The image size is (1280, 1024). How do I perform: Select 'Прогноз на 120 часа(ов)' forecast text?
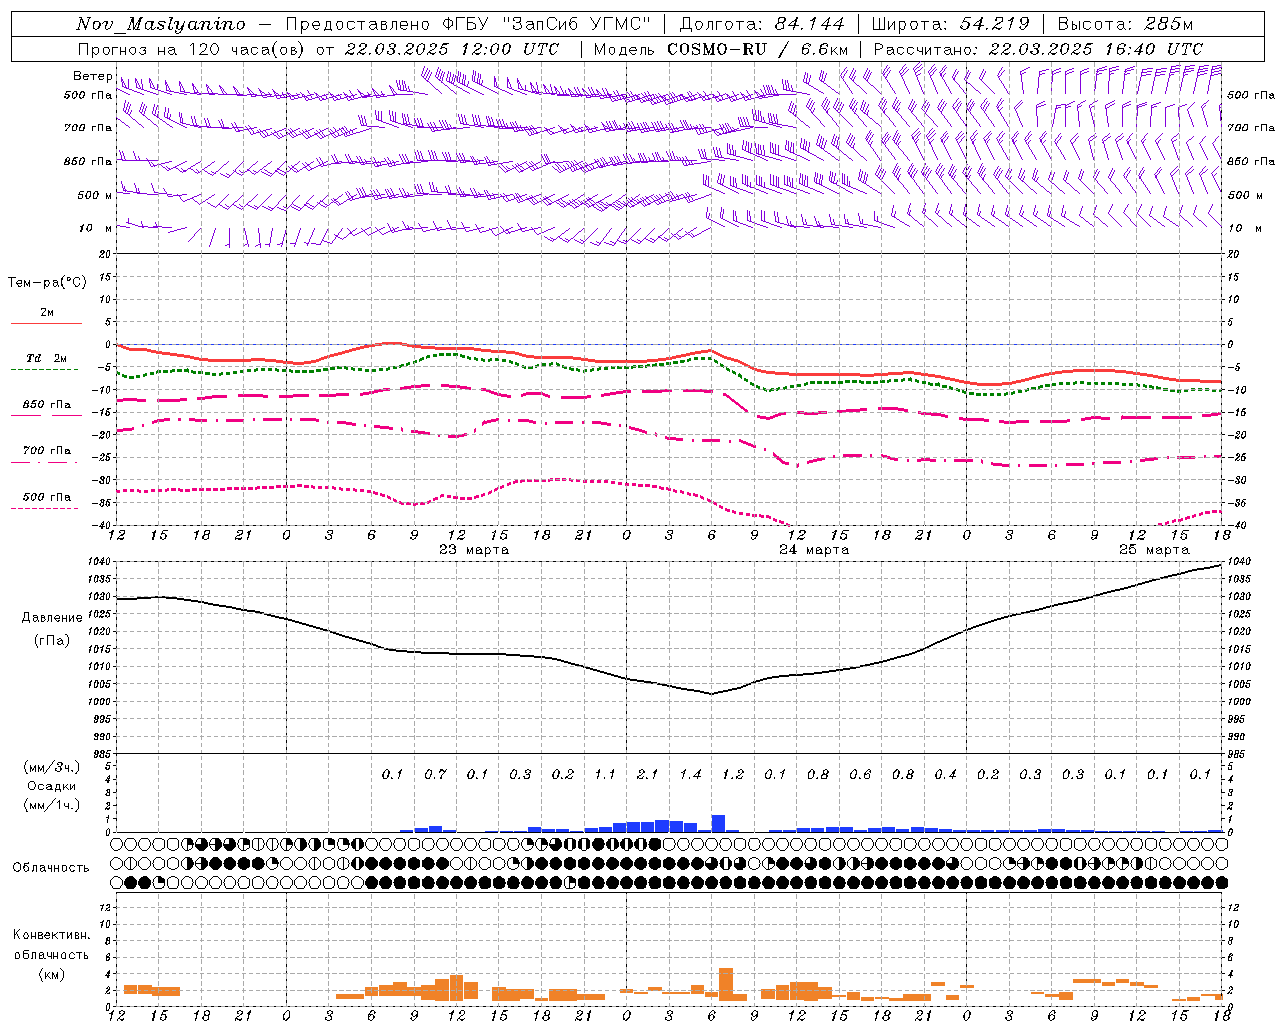click(x=192, y=48)
